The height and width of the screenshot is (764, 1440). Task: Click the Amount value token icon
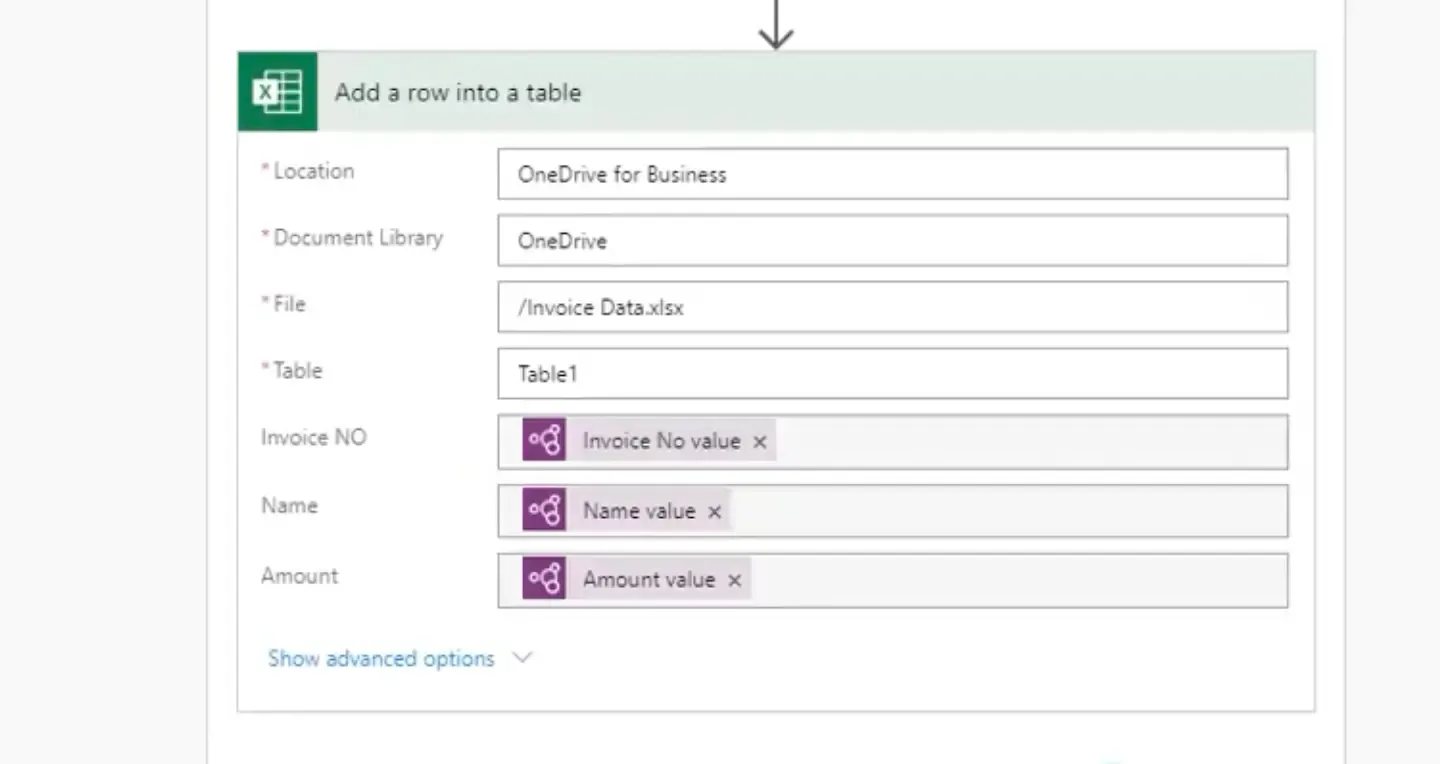tap(544, 580)
